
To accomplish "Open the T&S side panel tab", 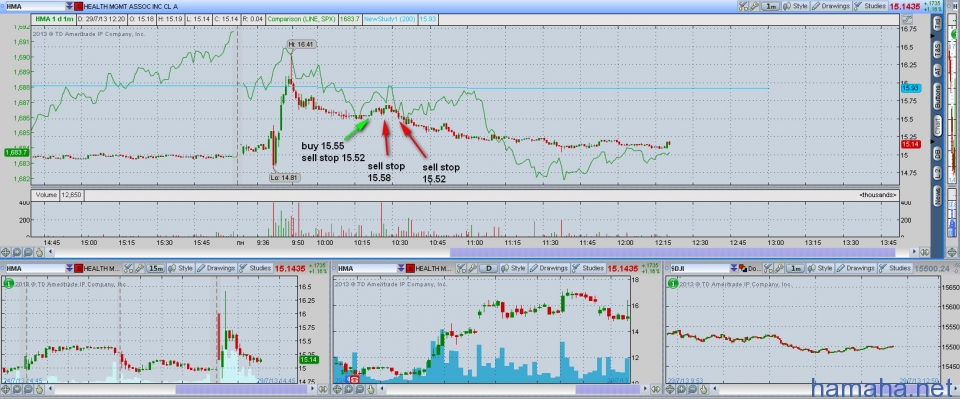I will point(937,50).
